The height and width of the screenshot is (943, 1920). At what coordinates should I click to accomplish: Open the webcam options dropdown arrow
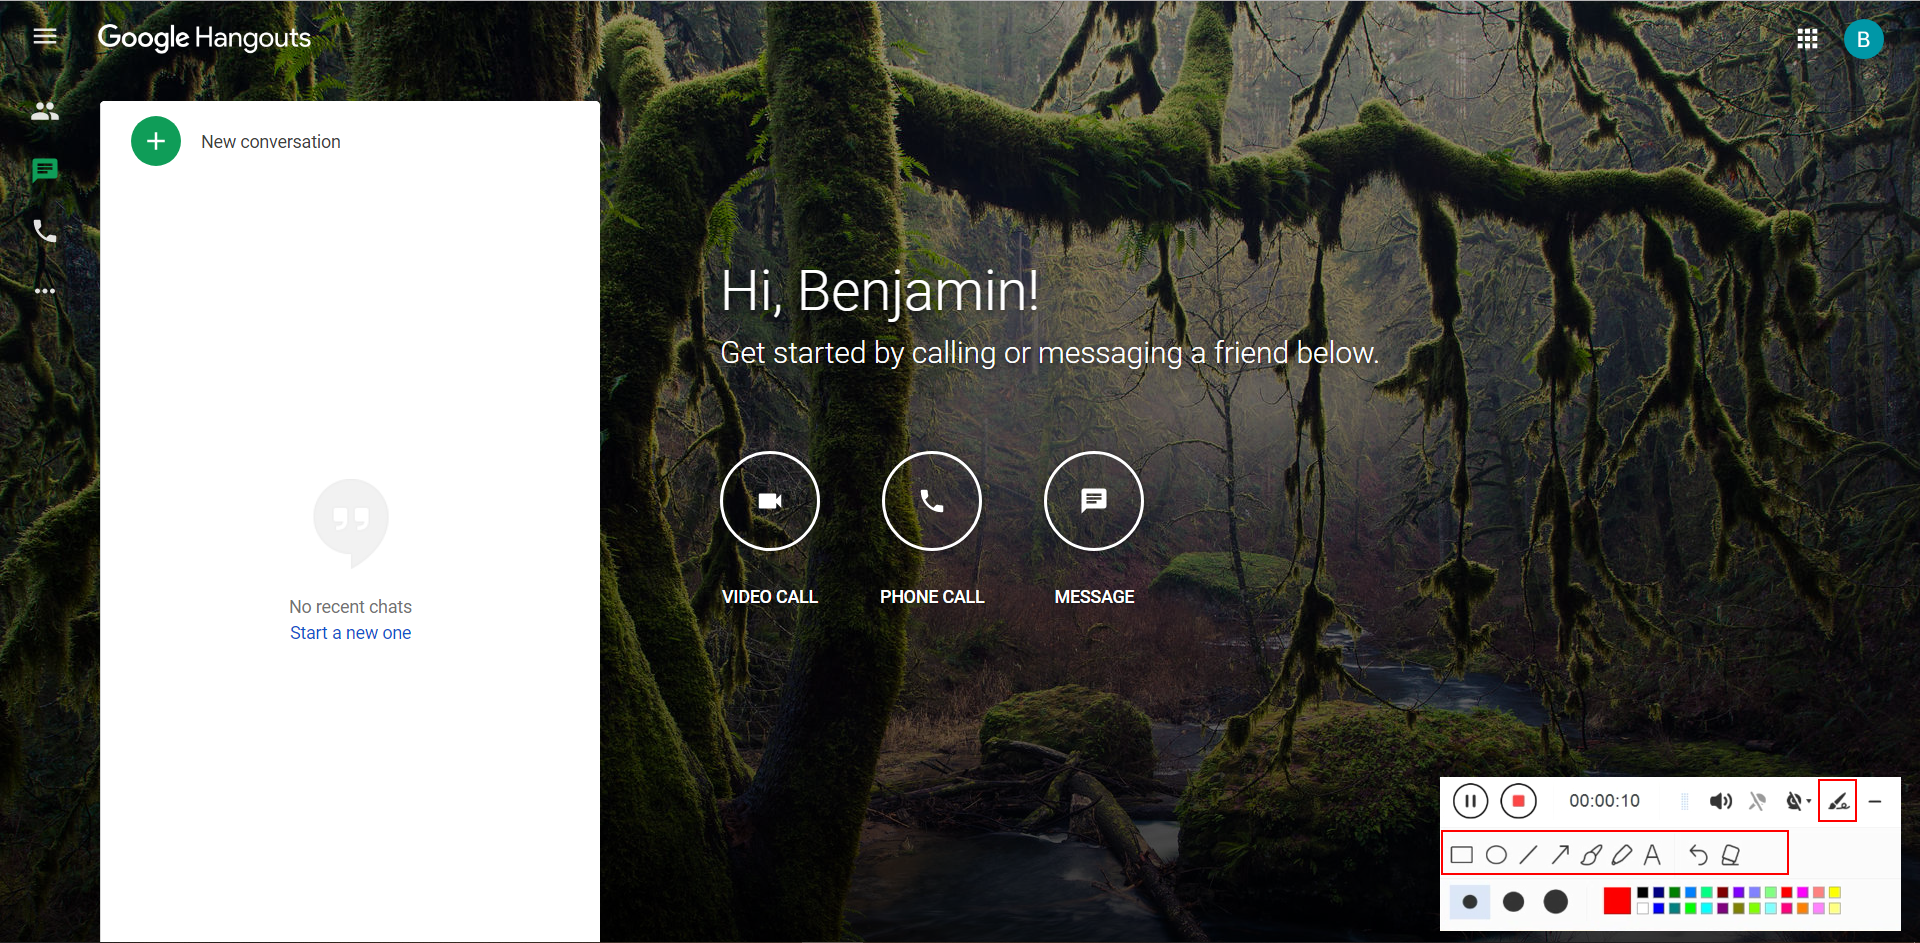(1809, 801)
